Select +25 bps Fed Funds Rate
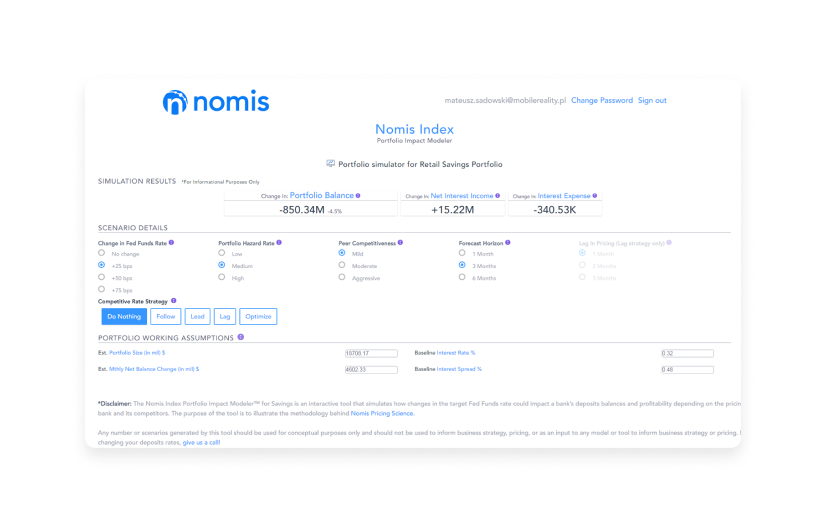Image resolution: width=825 pixels, height=525 pixels. tap(102, 265)
